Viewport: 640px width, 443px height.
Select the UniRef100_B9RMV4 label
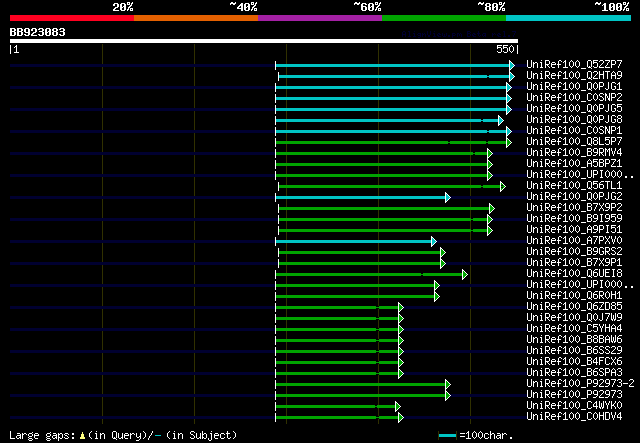574,153
